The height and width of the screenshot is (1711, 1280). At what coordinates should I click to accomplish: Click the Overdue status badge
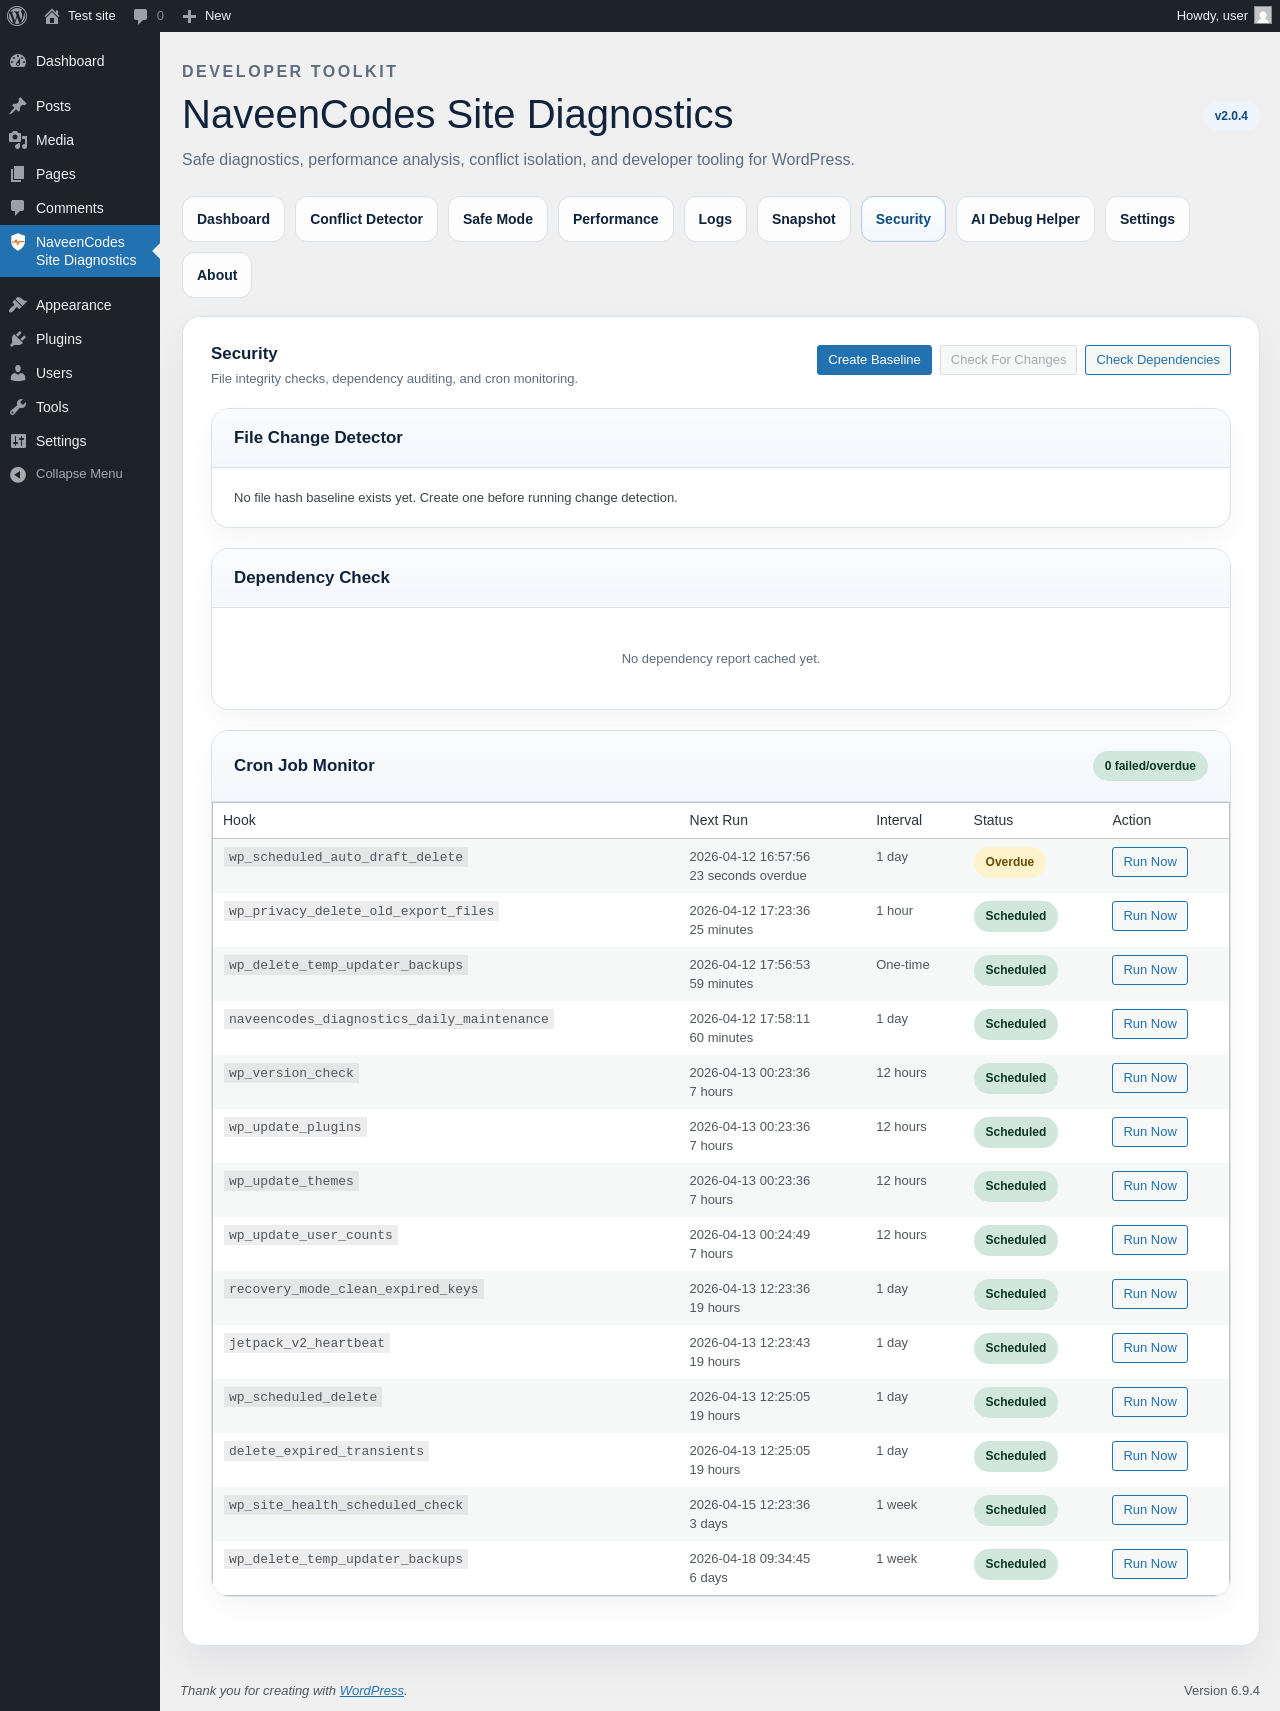(1009, 862)
